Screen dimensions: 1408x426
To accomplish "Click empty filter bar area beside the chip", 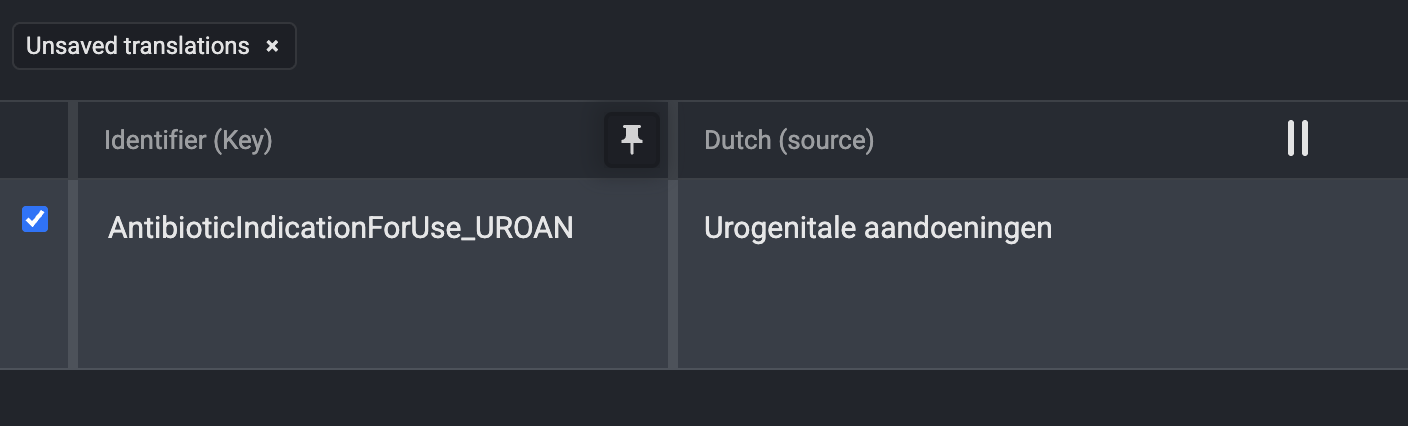I will click(x=800, y=46).
